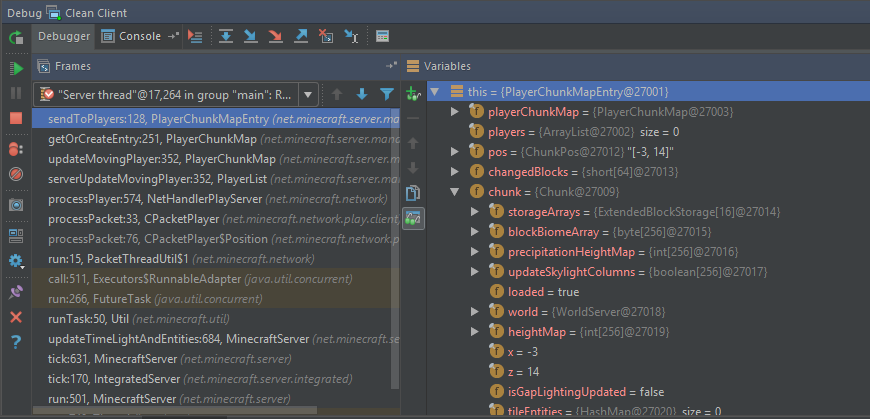The image size is (870, 419).
Task: Resume program execution
Action: click(x=16, y=68)
